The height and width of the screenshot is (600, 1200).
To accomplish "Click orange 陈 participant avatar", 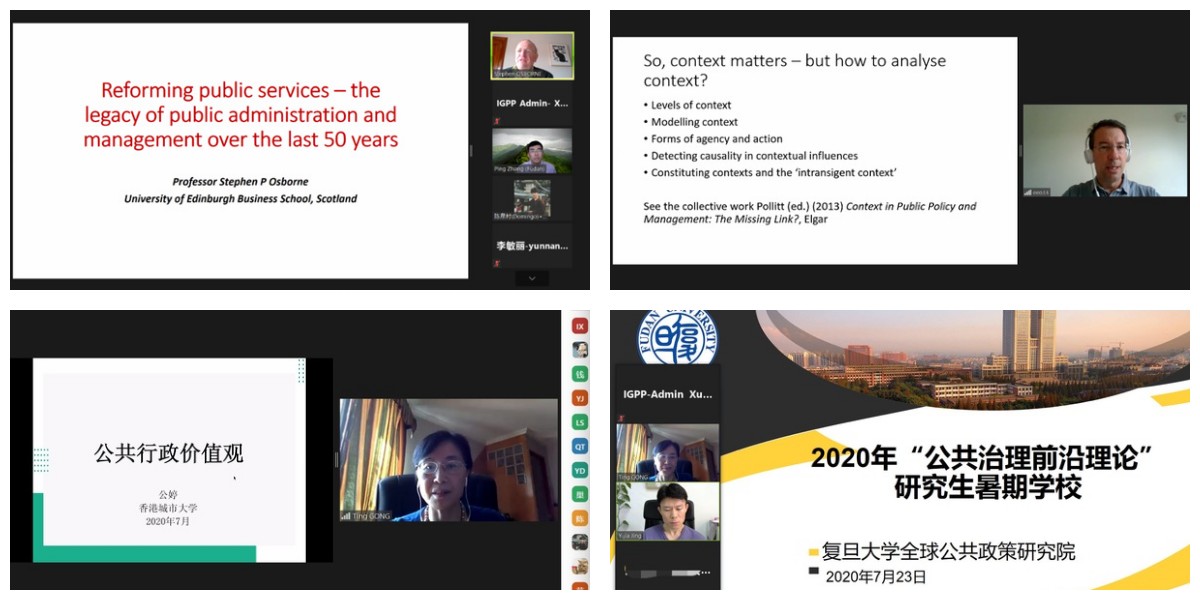I will click(579, 518).
